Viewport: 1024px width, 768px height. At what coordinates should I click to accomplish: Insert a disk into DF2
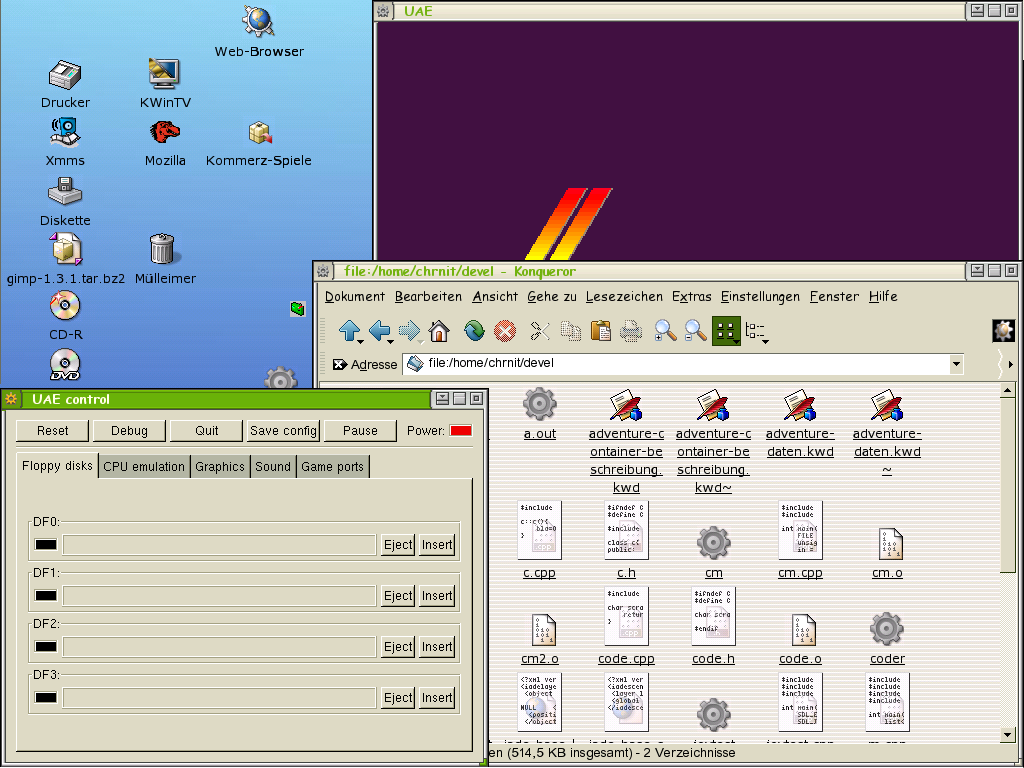pyautogui.click(x=437, y=647)
